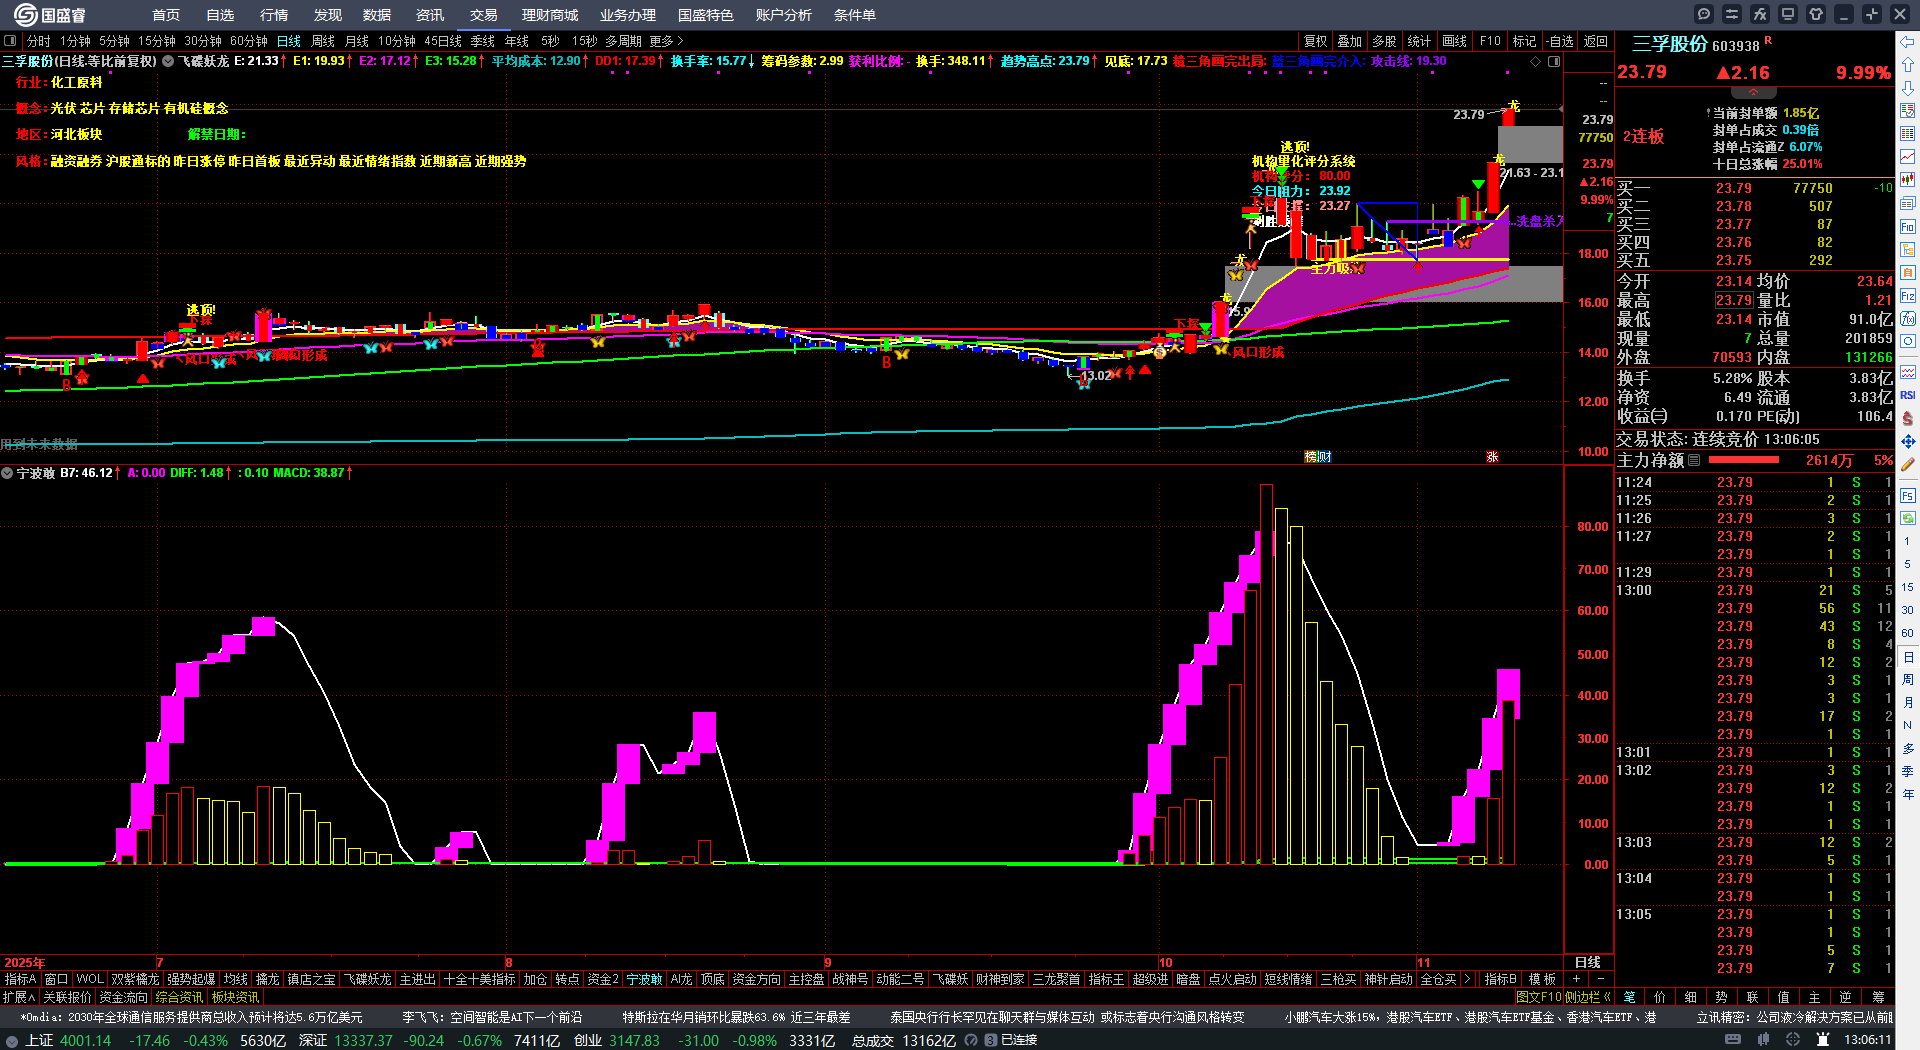Select the pencil drawing tool in sidebar

(1908, 464)
